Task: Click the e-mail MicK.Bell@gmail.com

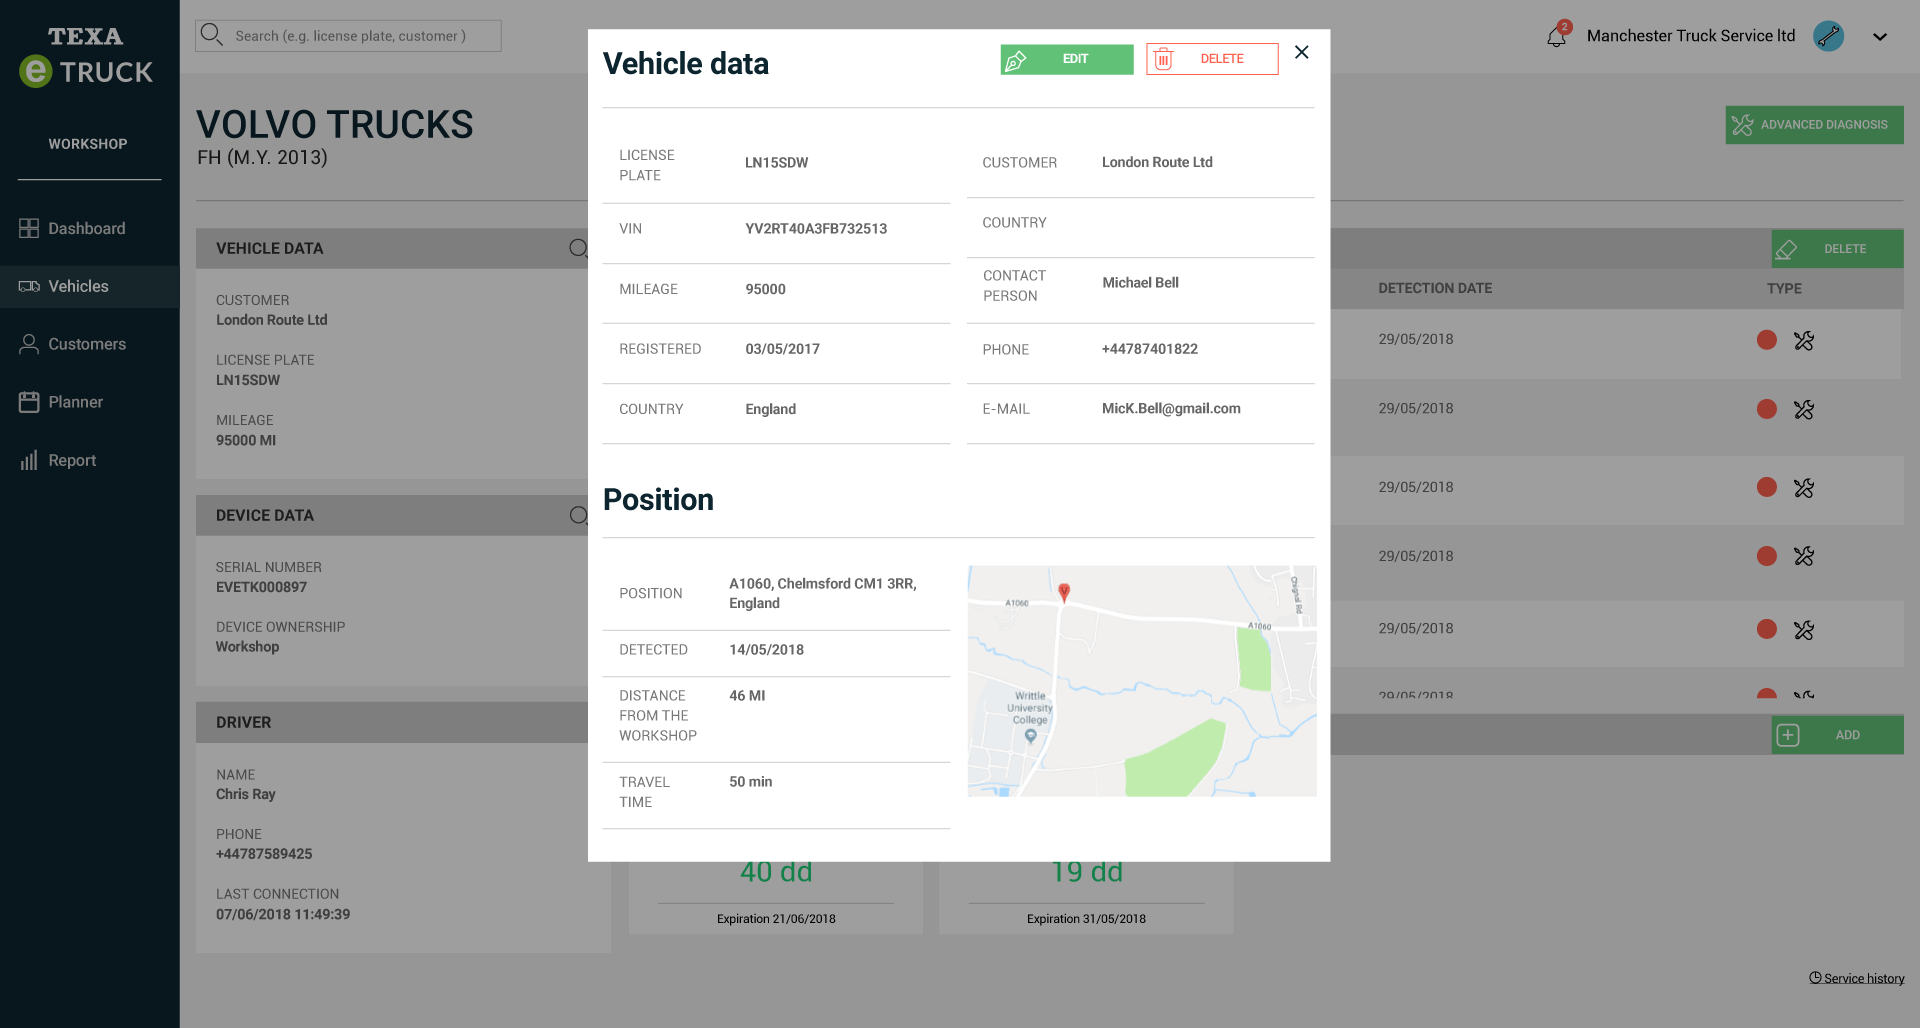Action: (1171, 409)
